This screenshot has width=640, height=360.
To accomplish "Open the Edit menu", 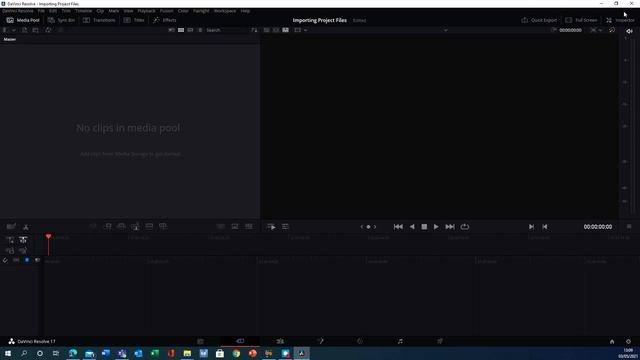I will coord(53,11).
